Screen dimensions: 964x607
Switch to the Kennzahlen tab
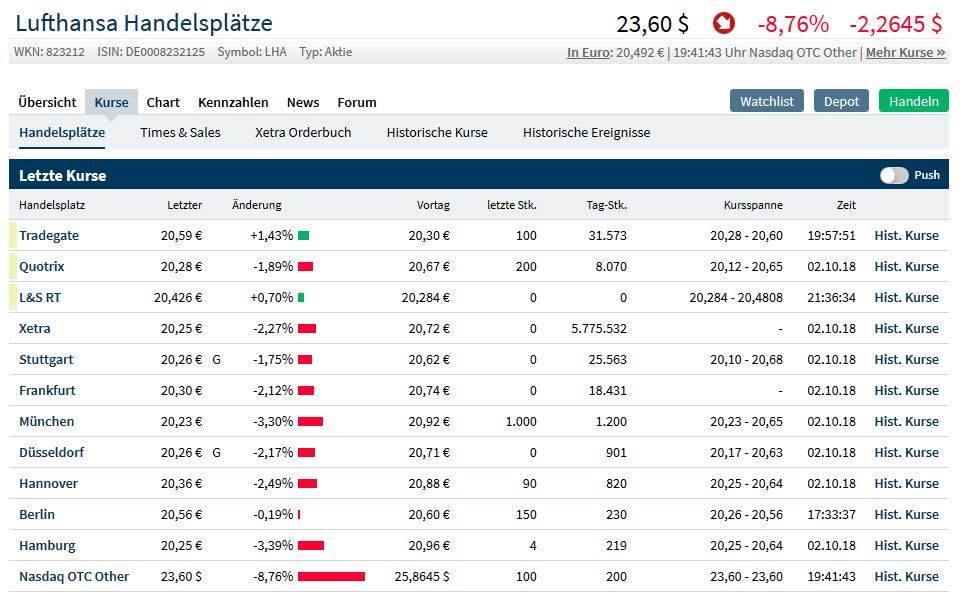(232, 101)
